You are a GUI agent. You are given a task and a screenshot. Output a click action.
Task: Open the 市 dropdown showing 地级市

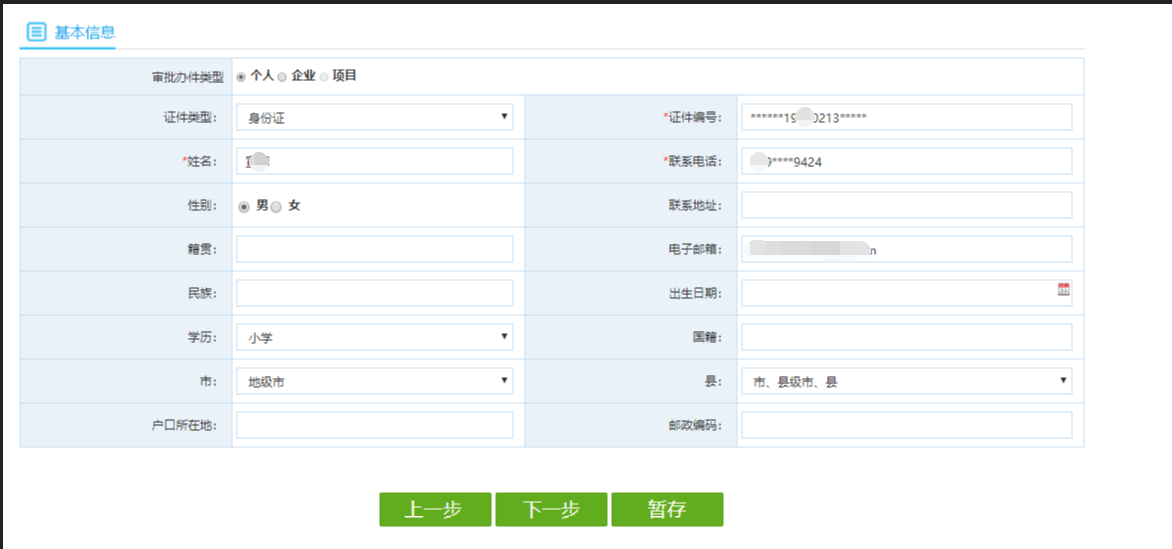tap(374, 381)
